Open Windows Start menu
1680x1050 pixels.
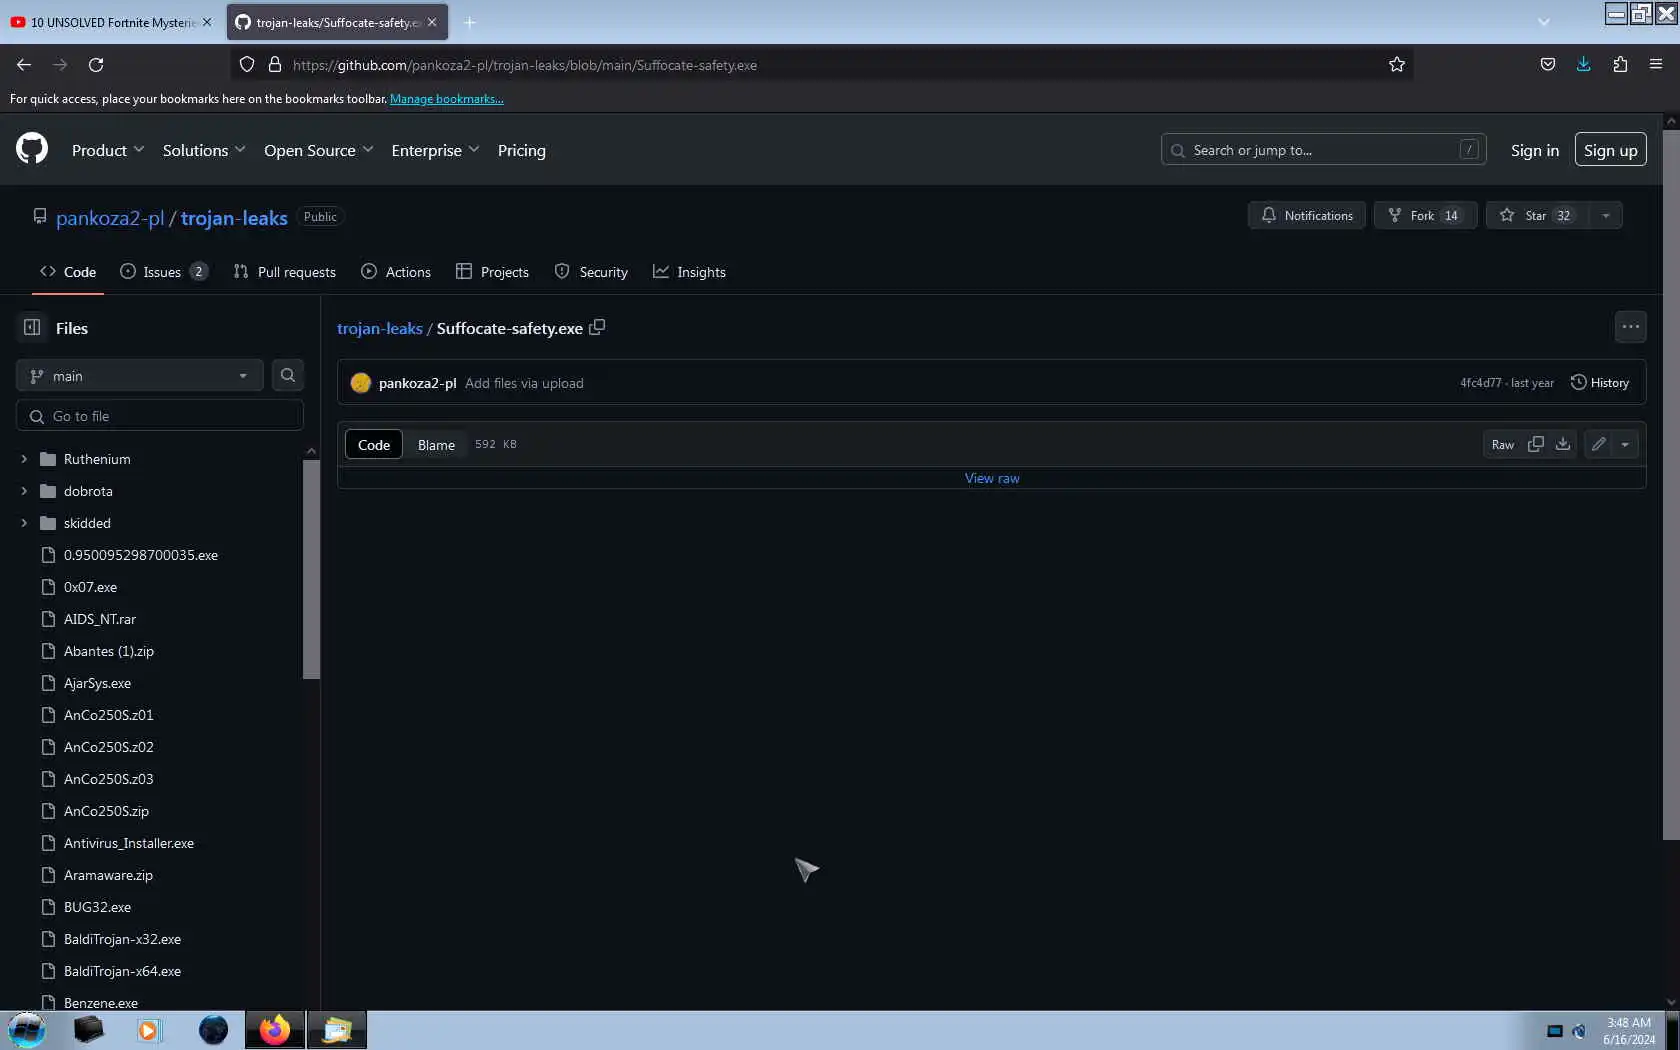(x=27, y=1029)
